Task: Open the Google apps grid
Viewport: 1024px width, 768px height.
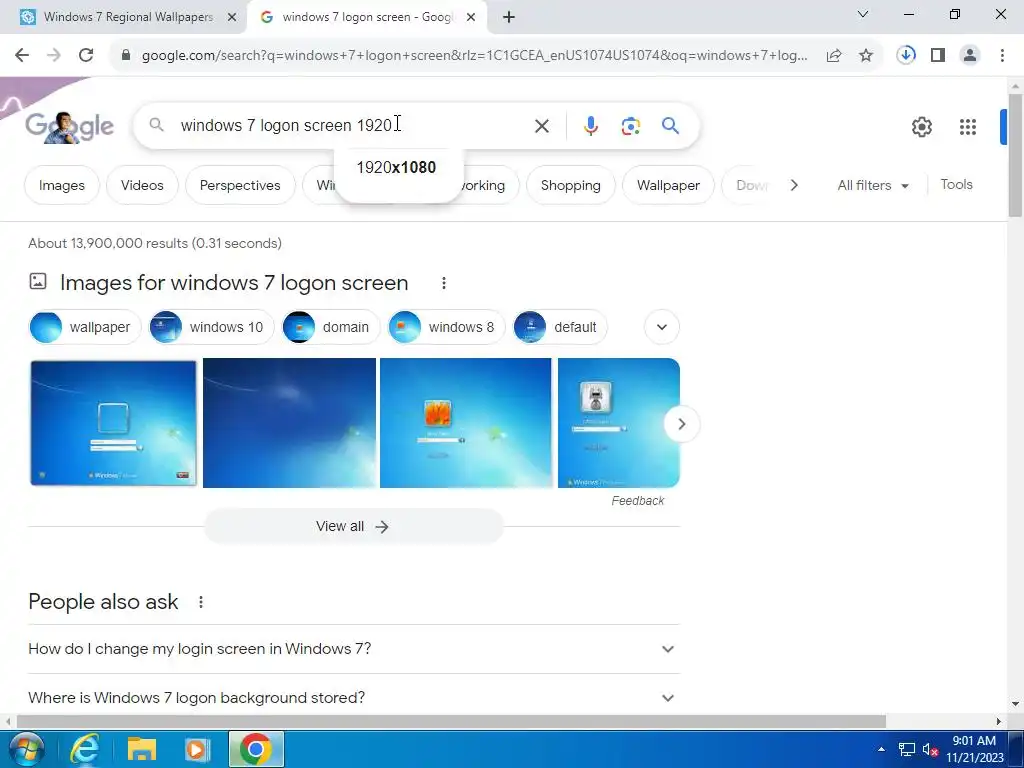Action: (x=968, y=127)
